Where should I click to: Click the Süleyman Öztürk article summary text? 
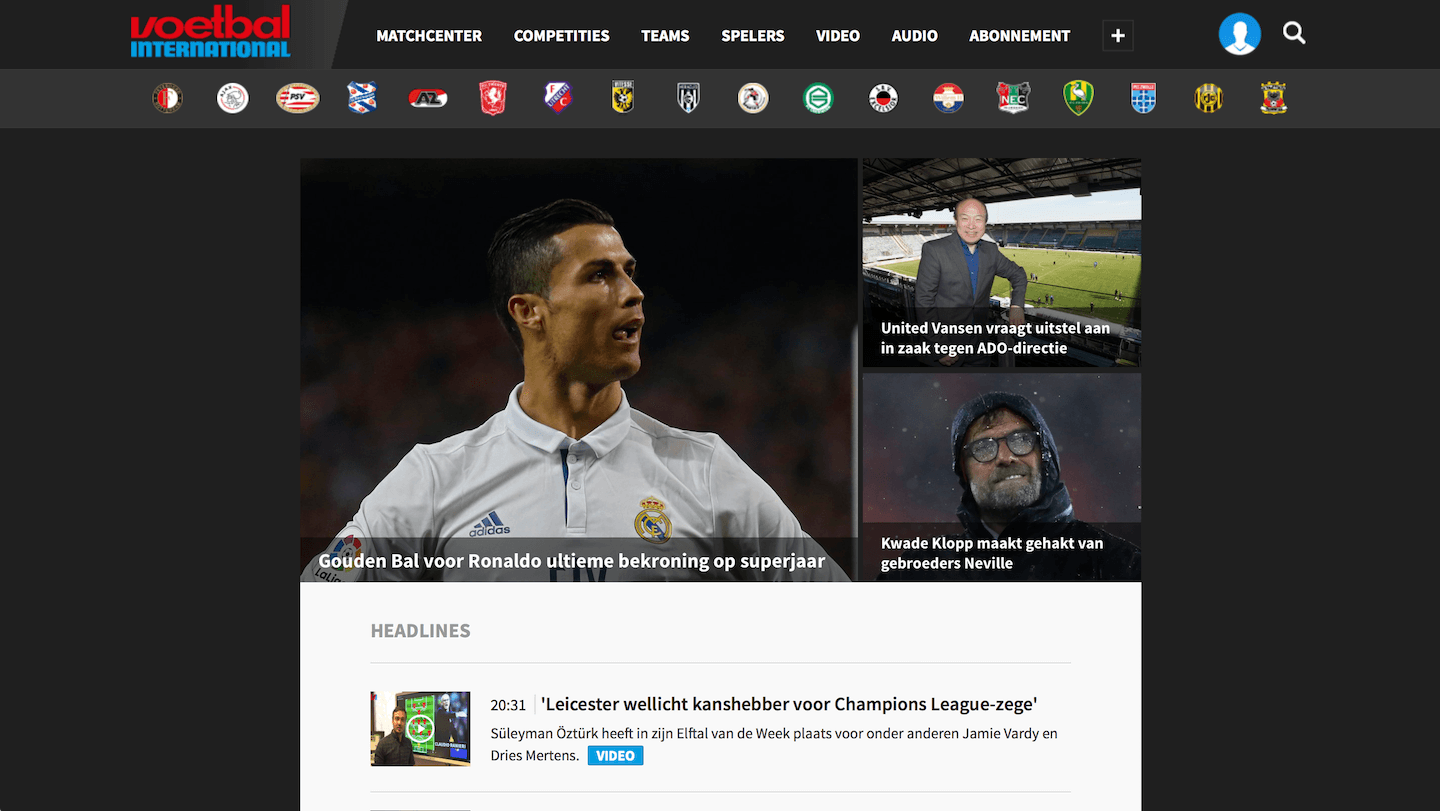[774, 744]
